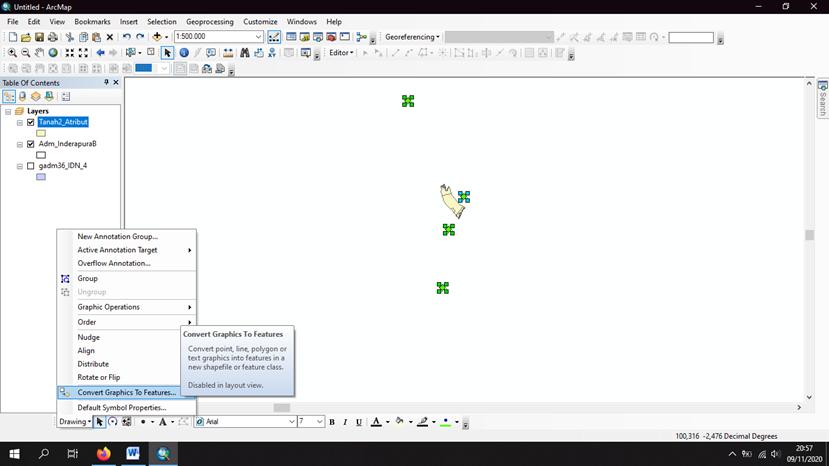
Task: Switch to List By Selection
Action: click(x=49, y=97)
